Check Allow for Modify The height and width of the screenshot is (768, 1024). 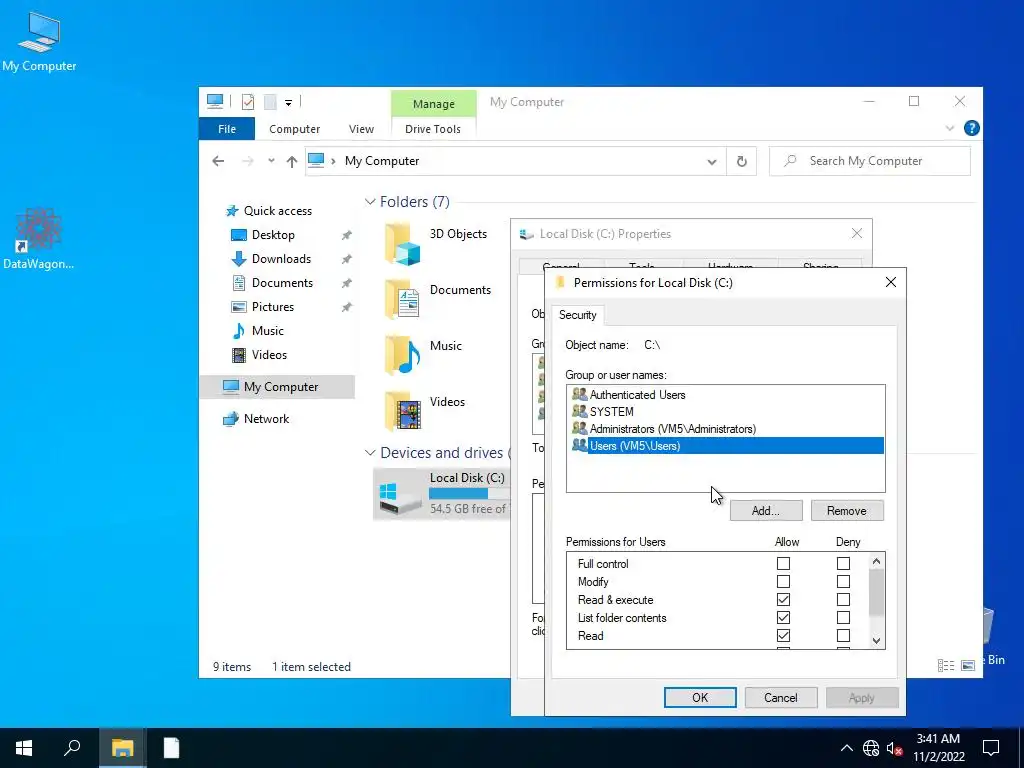point(783,581)
